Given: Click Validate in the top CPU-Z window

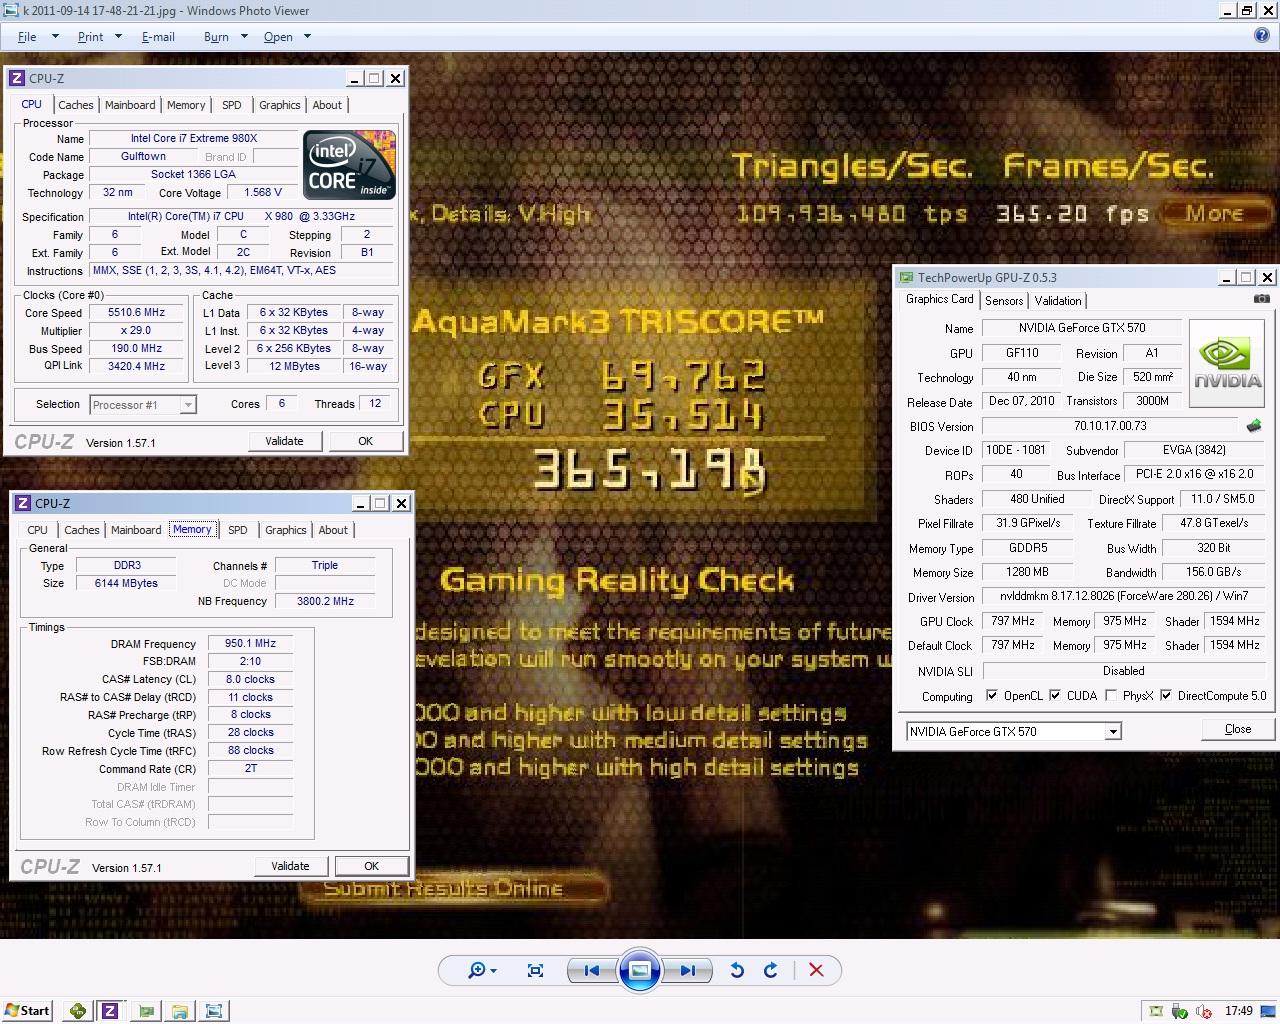Looking at the screenshot, I should click(284, 441).
